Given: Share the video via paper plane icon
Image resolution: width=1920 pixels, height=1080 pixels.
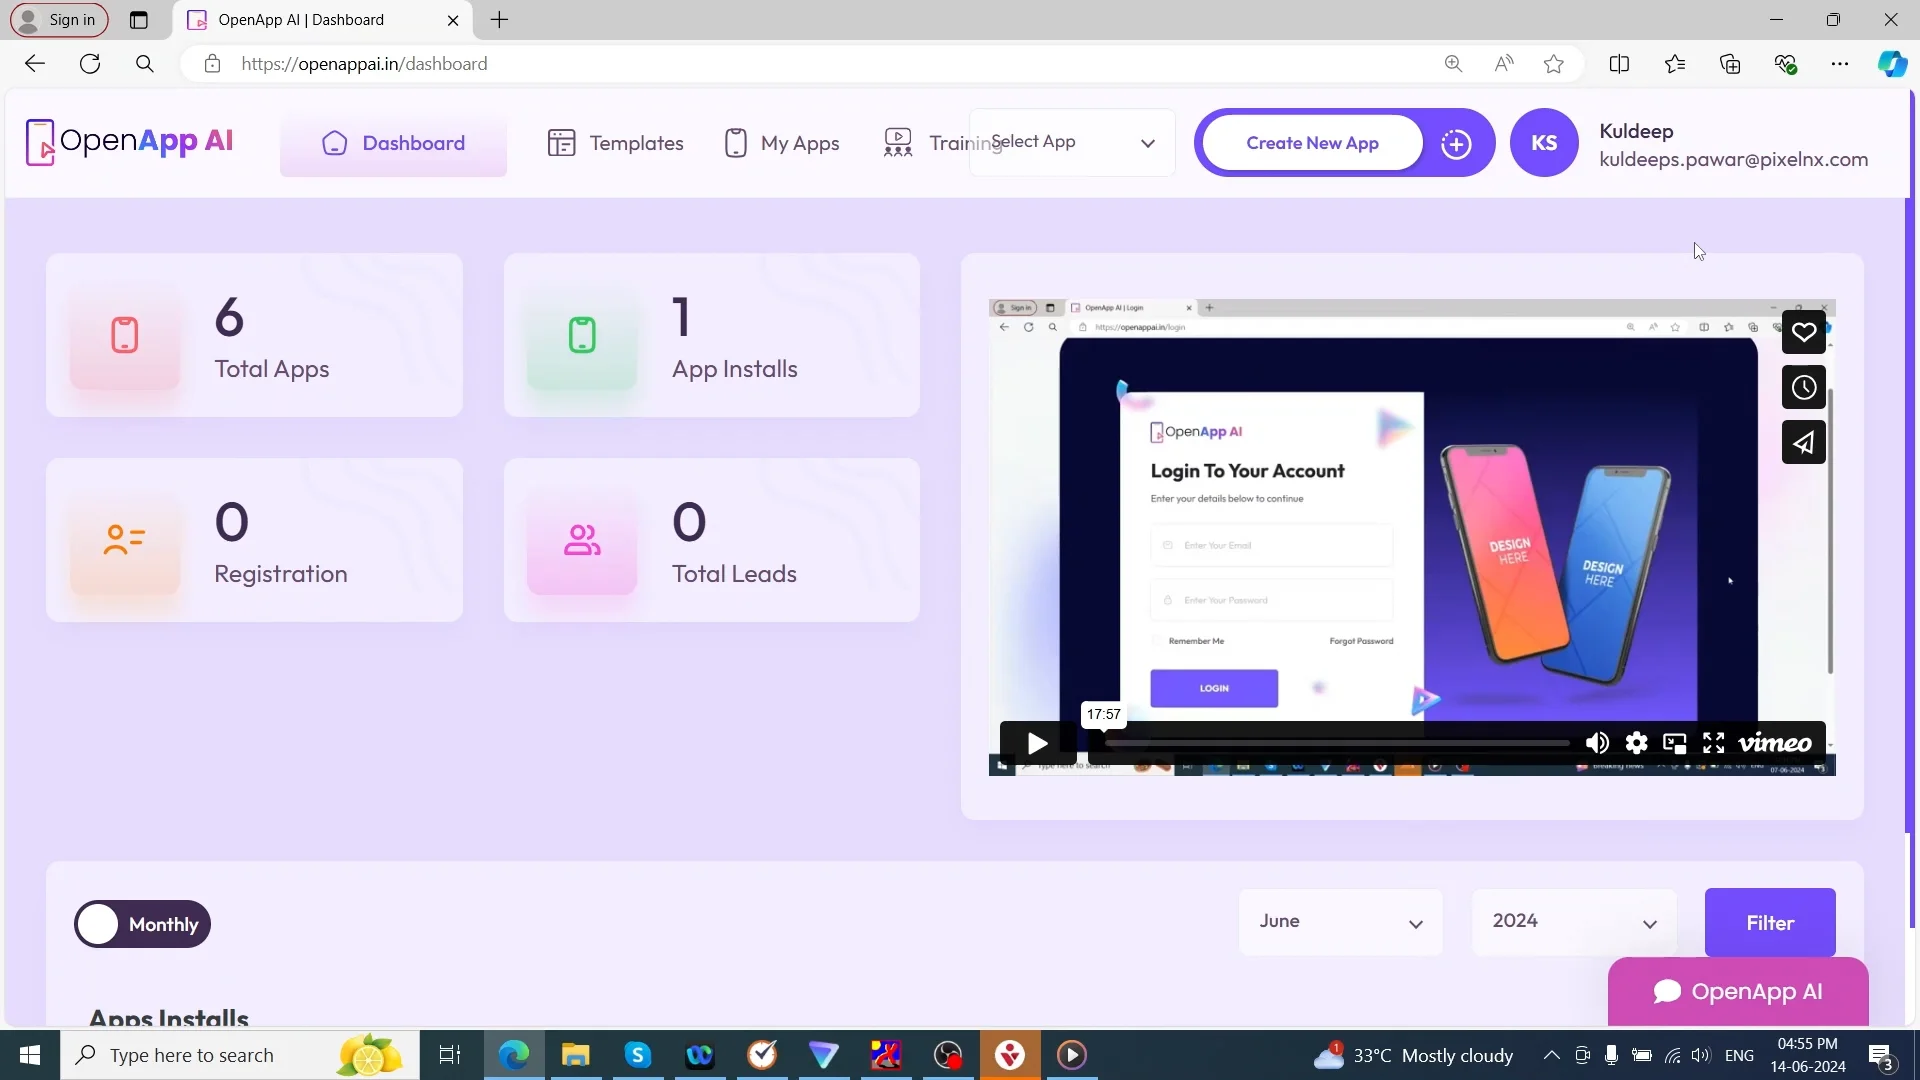Looking at the screenshot, I should 1803,442.
